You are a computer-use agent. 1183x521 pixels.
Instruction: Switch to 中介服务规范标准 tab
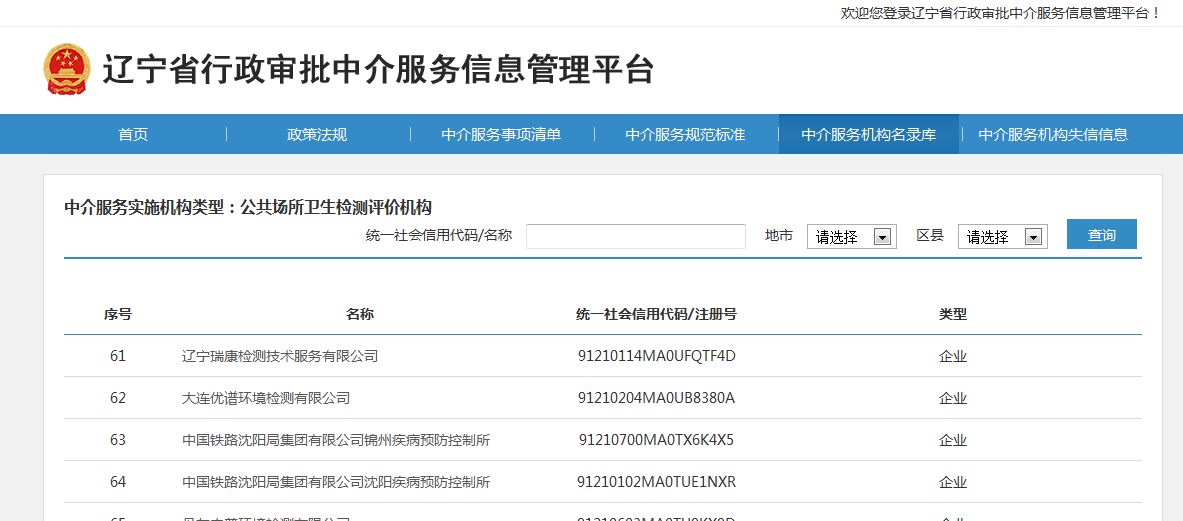[685, 135]
